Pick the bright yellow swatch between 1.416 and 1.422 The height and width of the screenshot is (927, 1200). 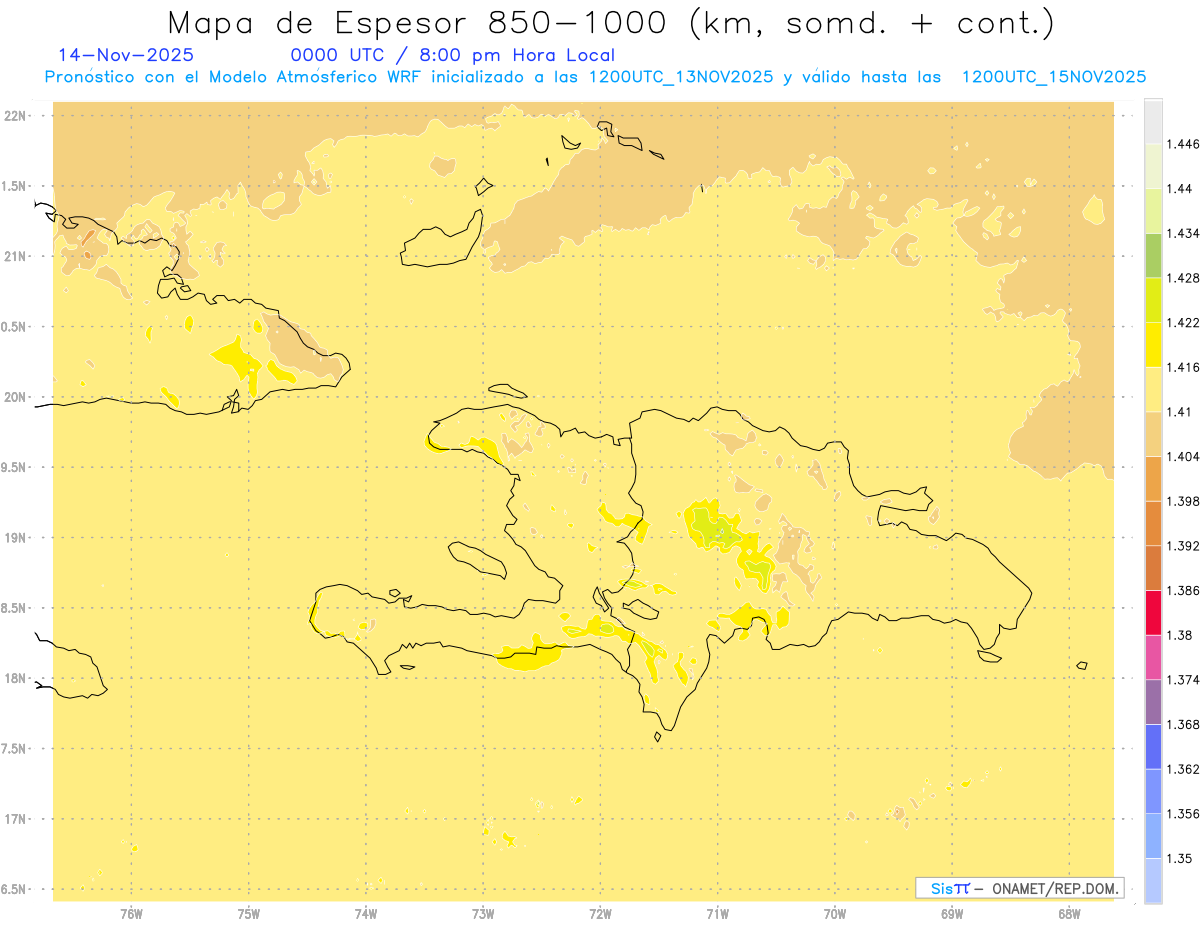pyautogui.click(x=1153, y=345)
